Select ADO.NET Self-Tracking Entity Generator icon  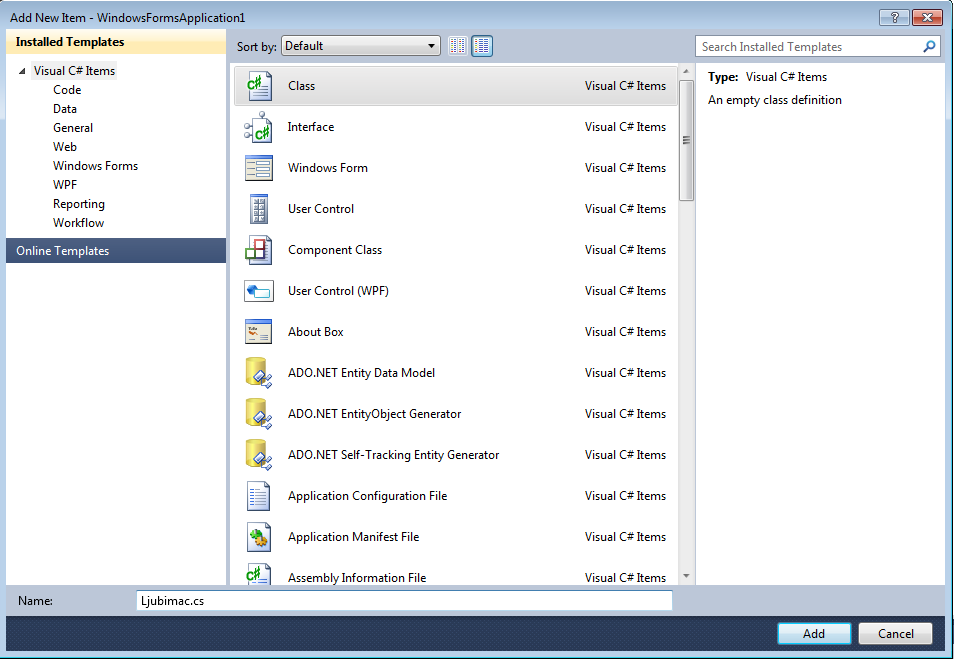(259, 455)
